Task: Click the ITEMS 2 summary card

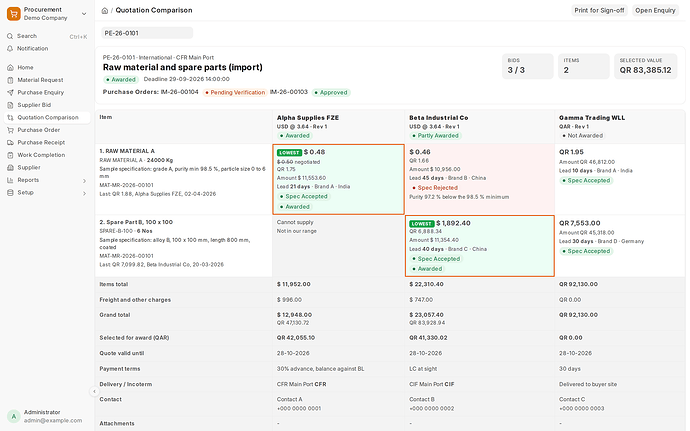Action: (584, 66)
